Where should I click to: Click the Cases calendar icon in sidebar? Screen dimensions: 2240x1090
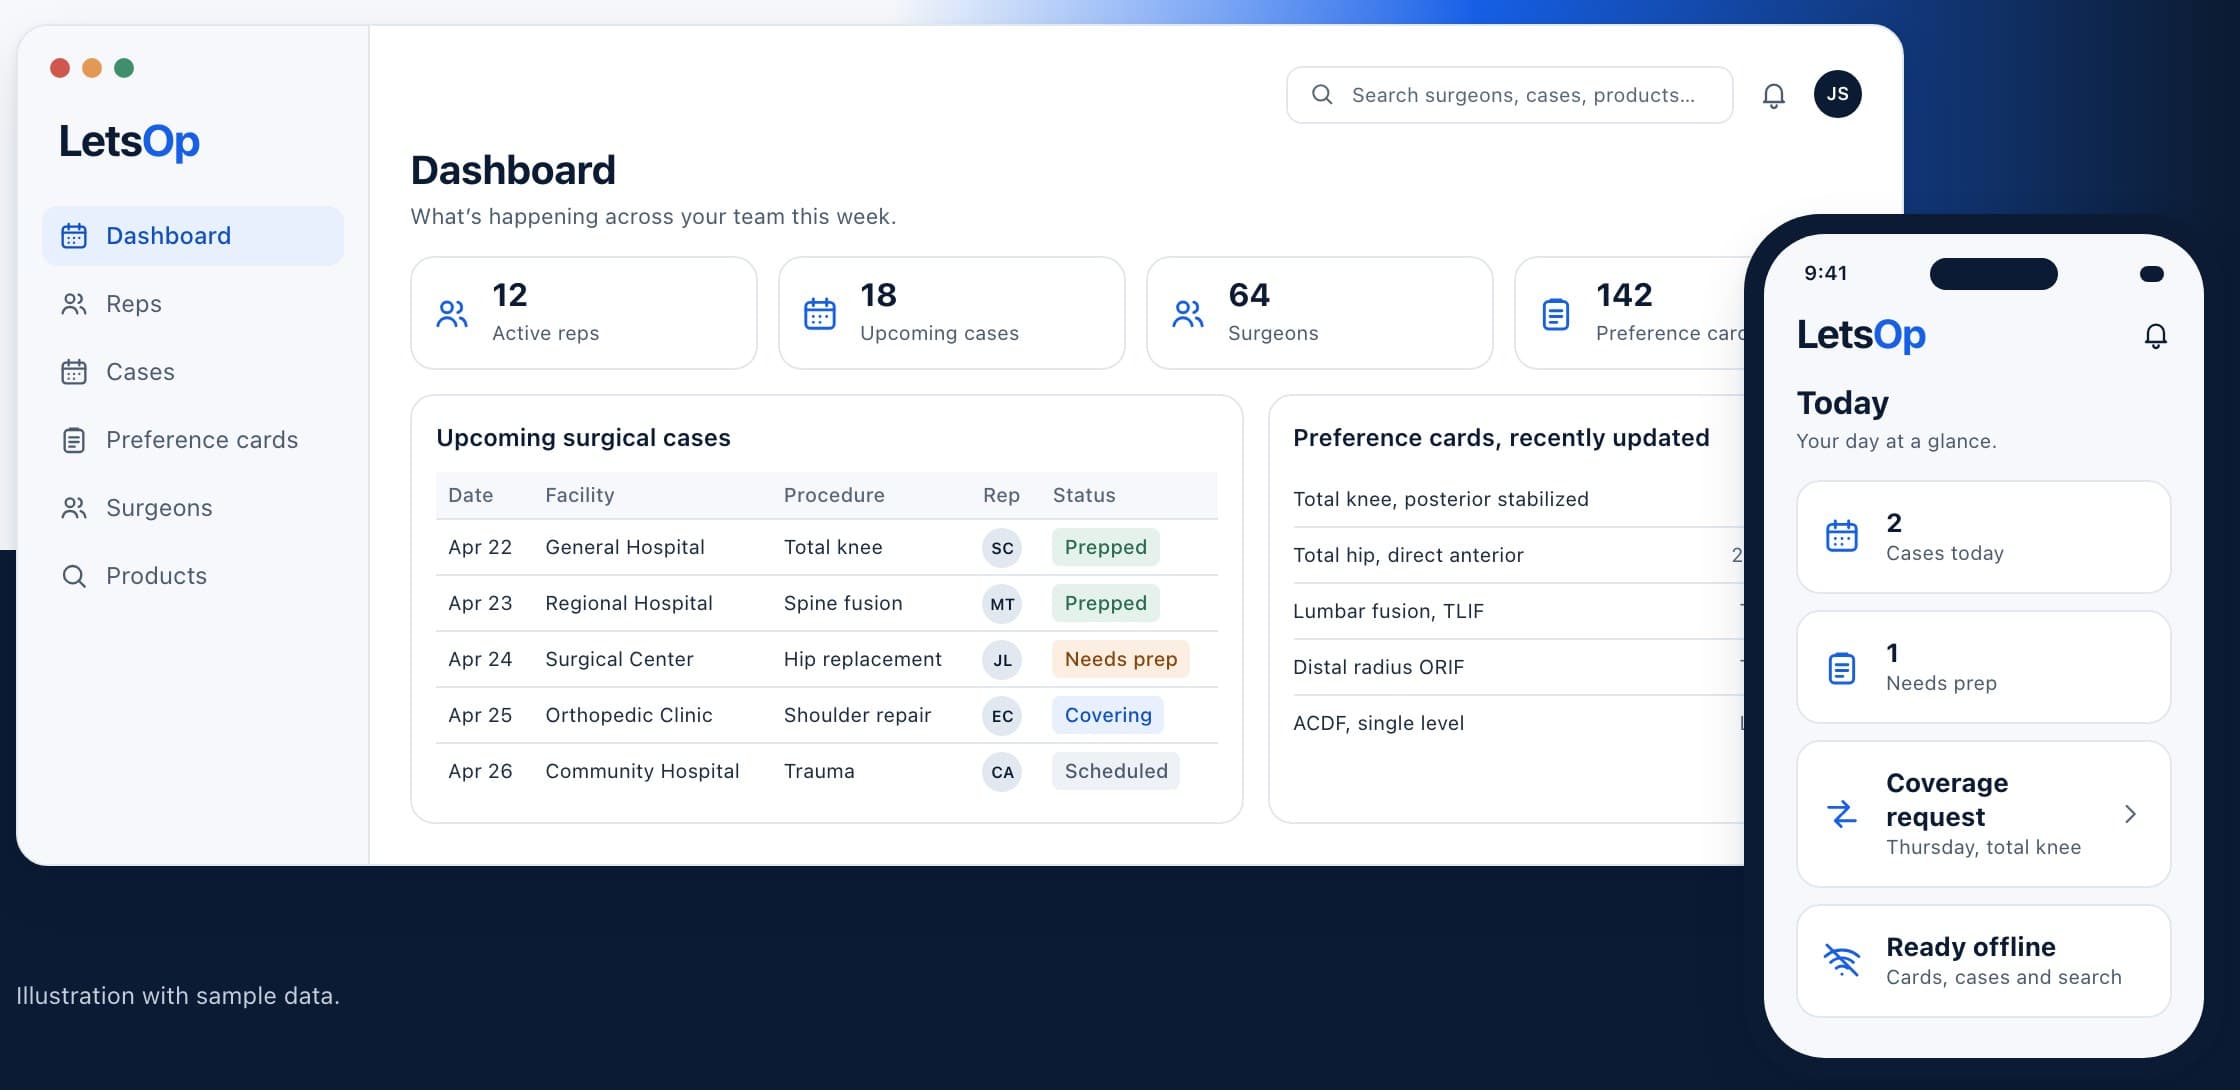point(74,372)
